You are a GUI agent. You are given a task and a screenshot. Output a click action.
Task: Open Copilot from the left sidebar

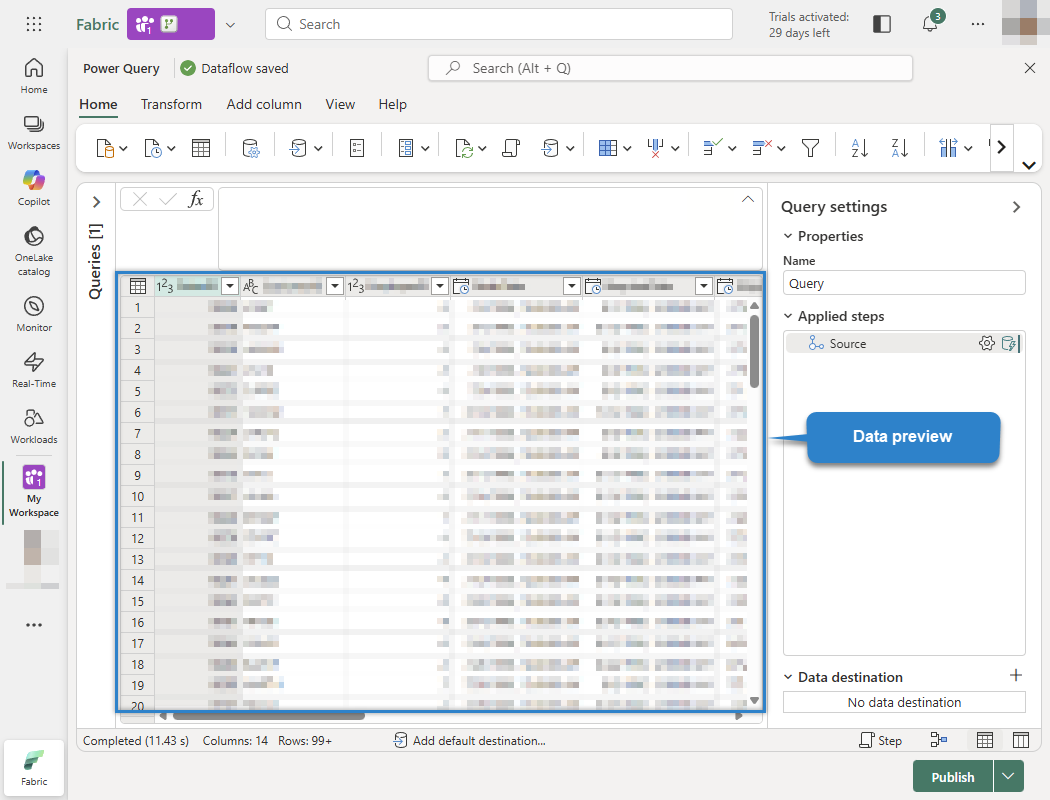[x=33, y=190]
